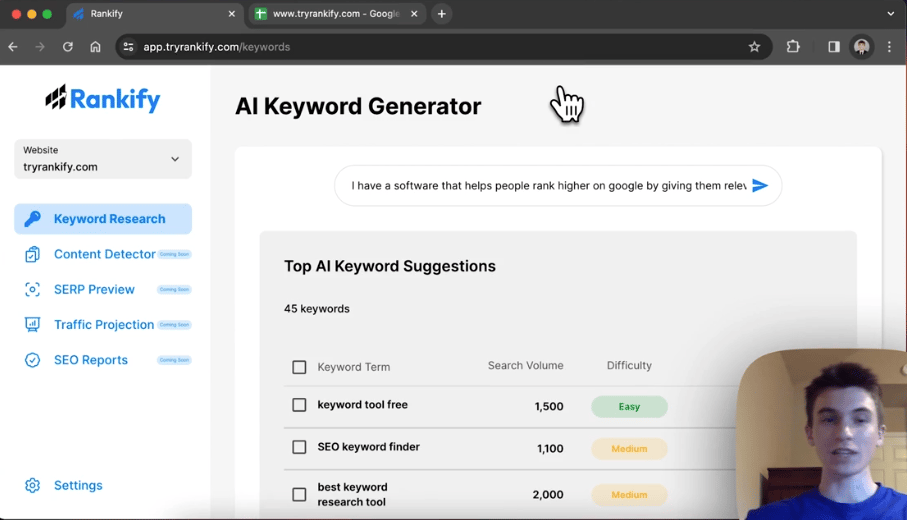This screenshot has width=907, height=520.
Task: View site information icon in address bar
Action: 128,47
